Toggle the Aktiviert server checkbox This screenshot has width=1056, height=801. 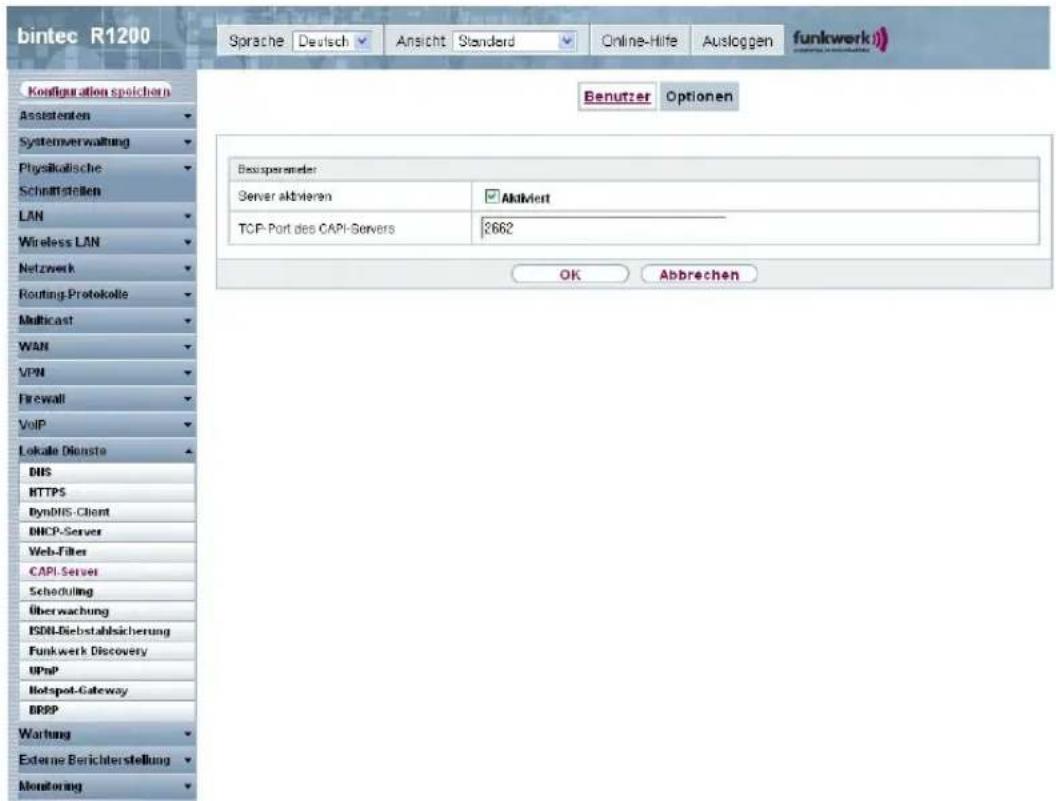[x=492, y=197]
